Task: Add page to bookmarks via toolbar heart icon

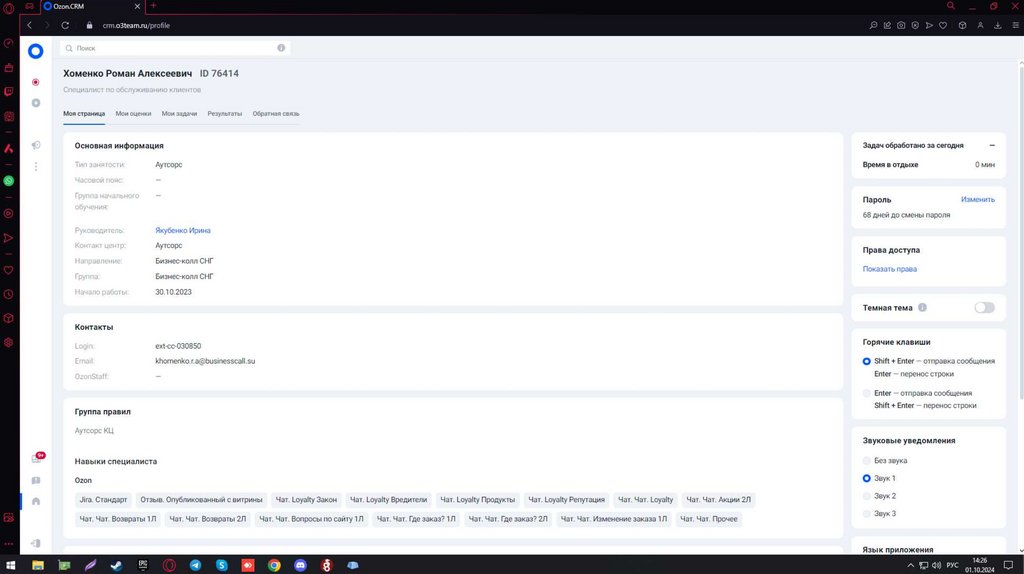Action: point(943,25)
